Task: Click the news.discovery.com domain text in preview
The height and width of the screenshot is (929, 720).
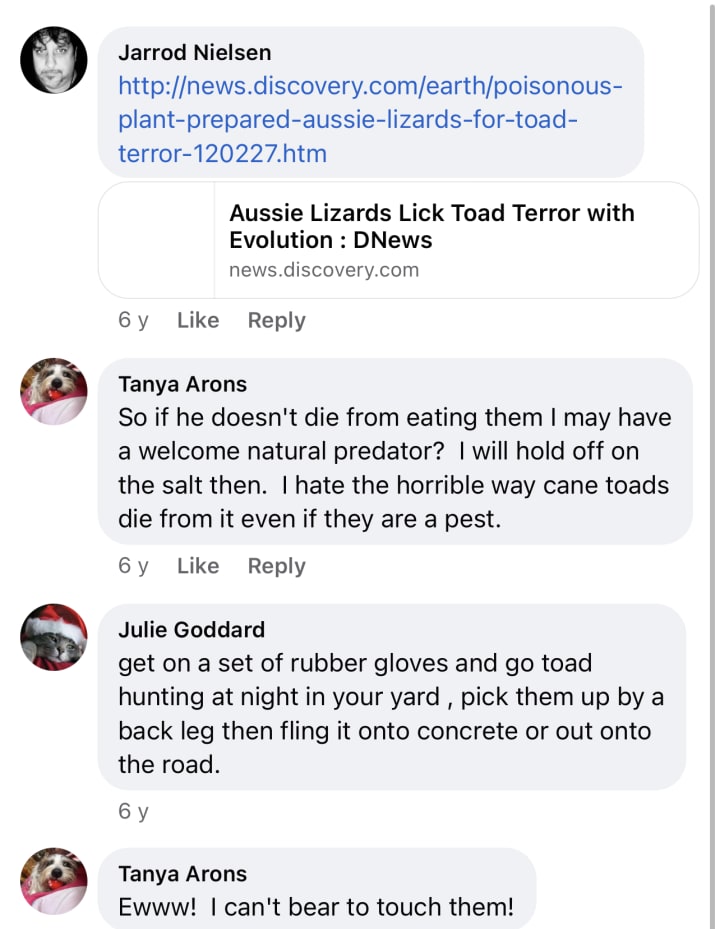Action: tap(324, 270)
